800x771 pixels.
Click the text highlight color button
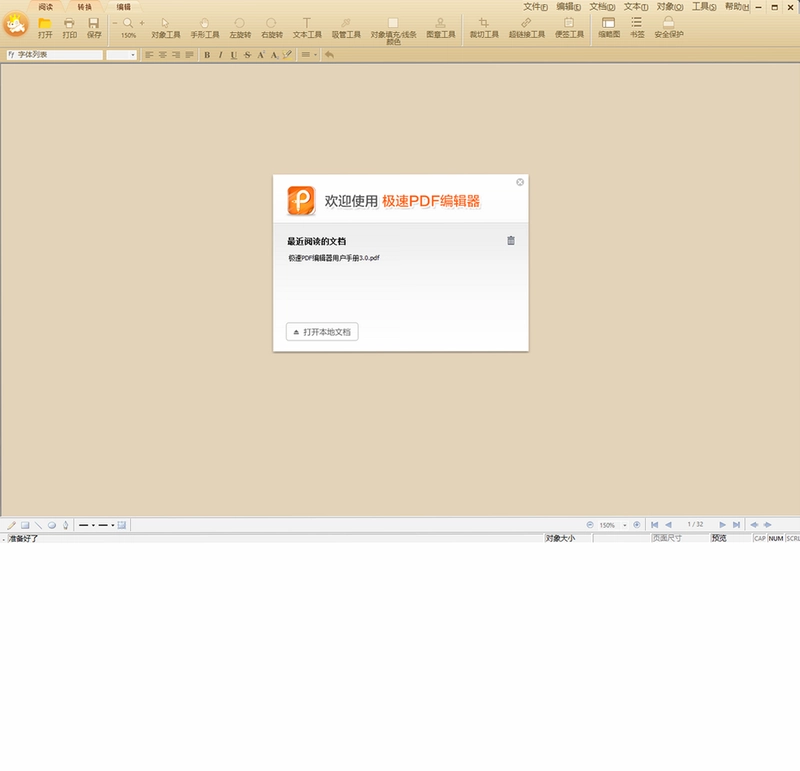click(287, 55)
